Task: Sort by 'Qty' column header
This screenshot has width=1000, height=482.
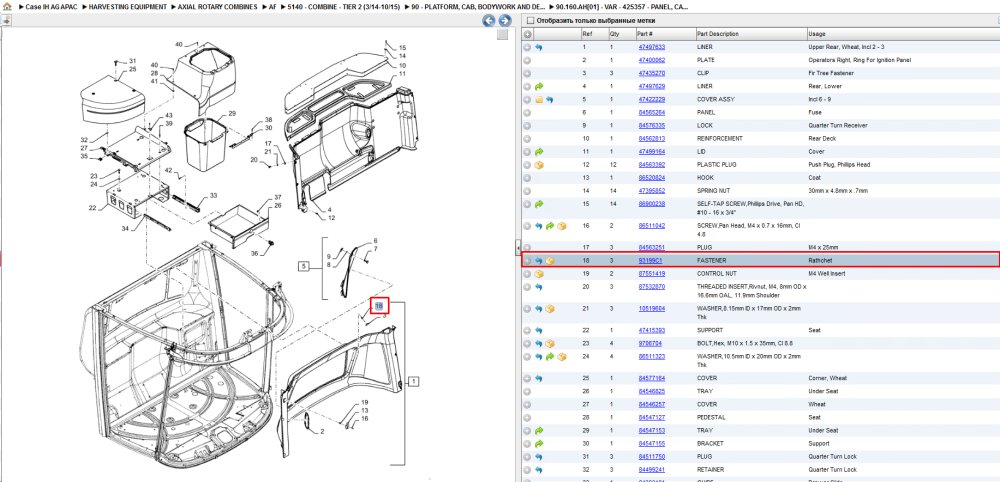Action: point(615,34)
